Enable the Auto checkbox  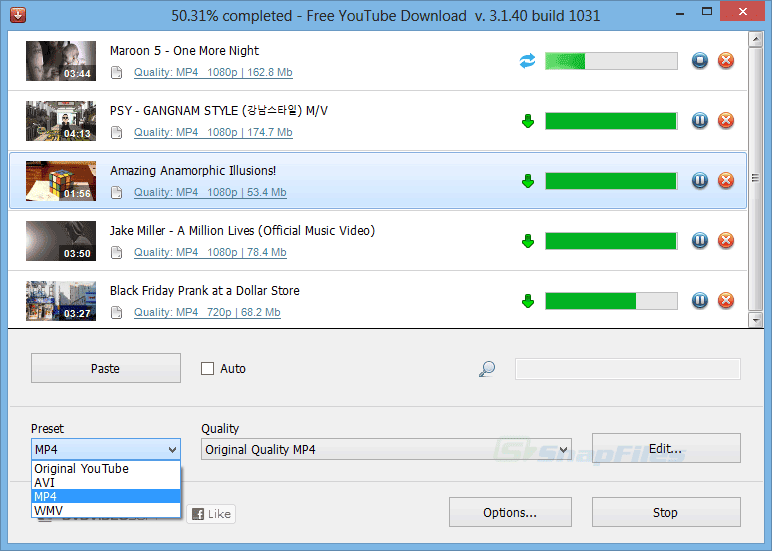[x=207, y=368]
